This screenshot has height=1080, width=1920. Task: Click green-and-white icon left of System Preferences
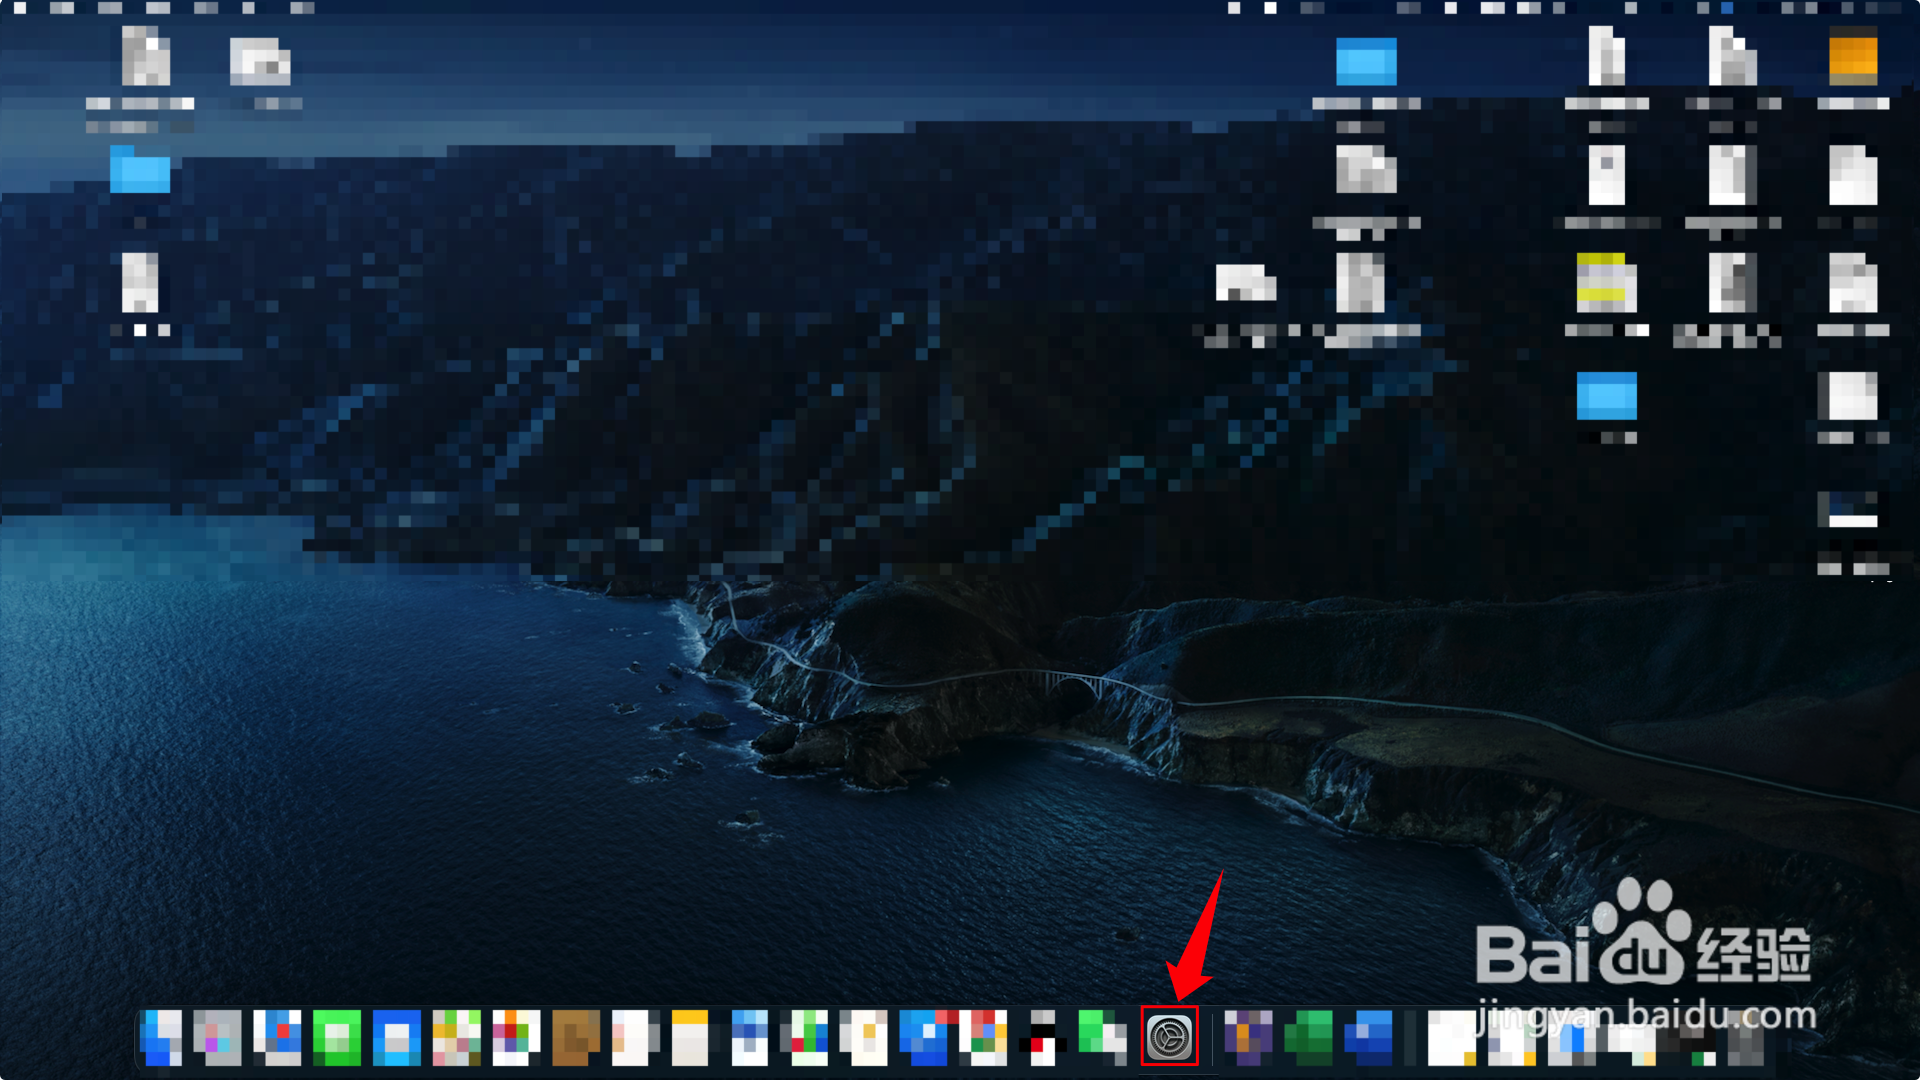(1101, 1037)
